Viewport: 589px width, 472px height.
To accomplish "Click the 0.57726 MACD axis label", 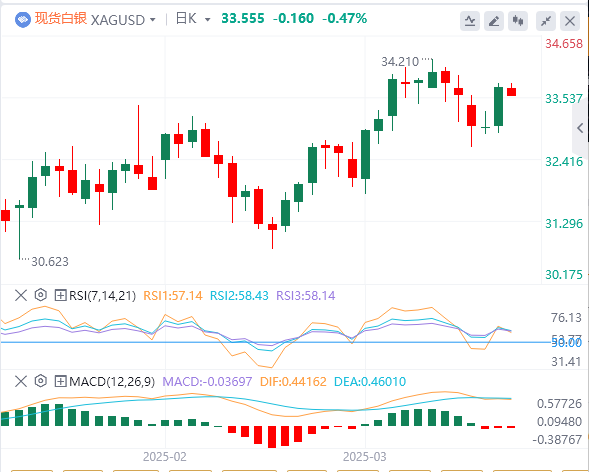I will [559, 404].
